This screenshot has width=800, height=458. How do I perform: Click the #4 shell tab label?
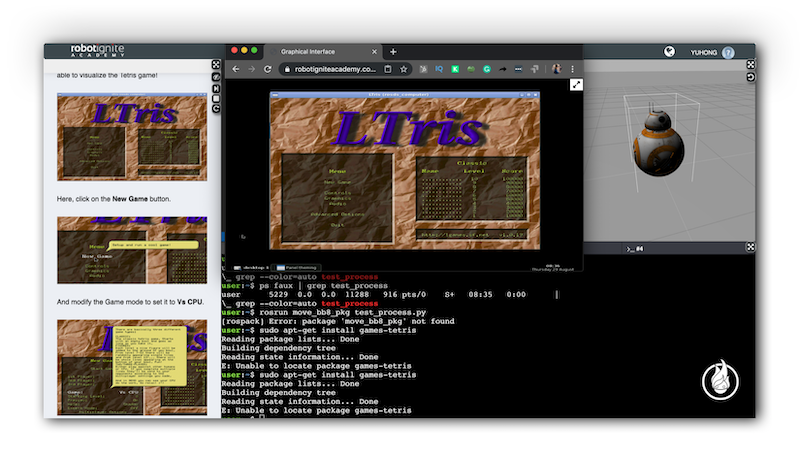[635, 249]
